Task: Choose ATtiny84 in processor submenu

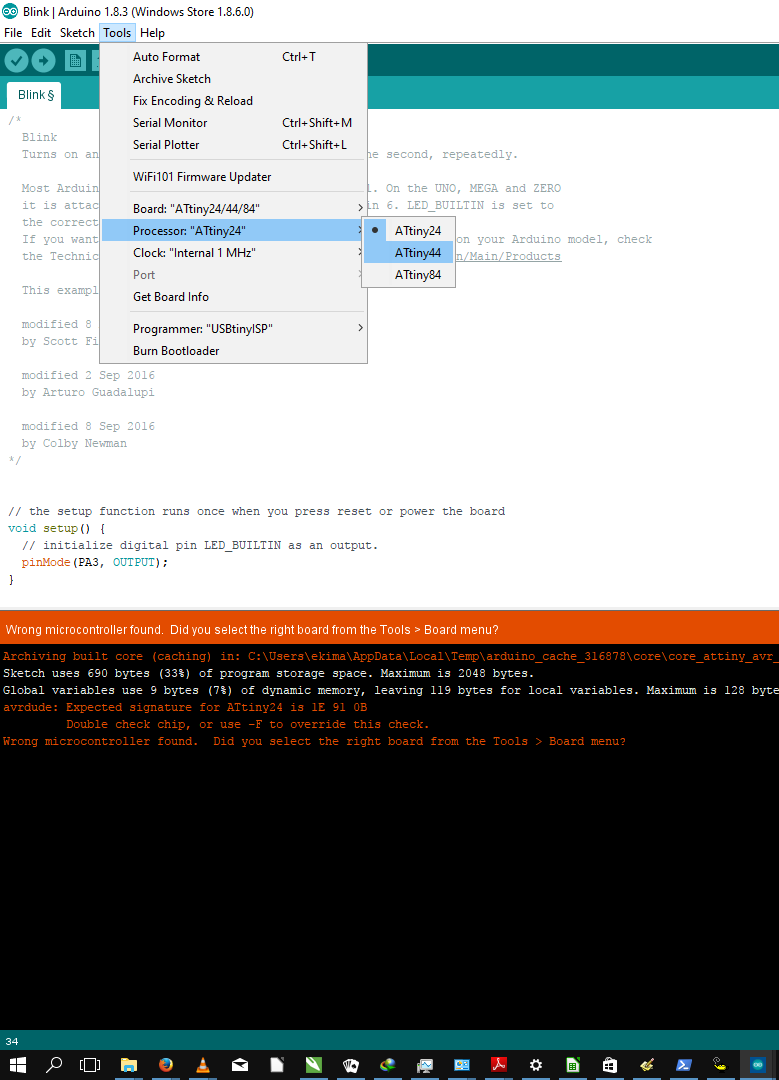Action: coord(409,275)
